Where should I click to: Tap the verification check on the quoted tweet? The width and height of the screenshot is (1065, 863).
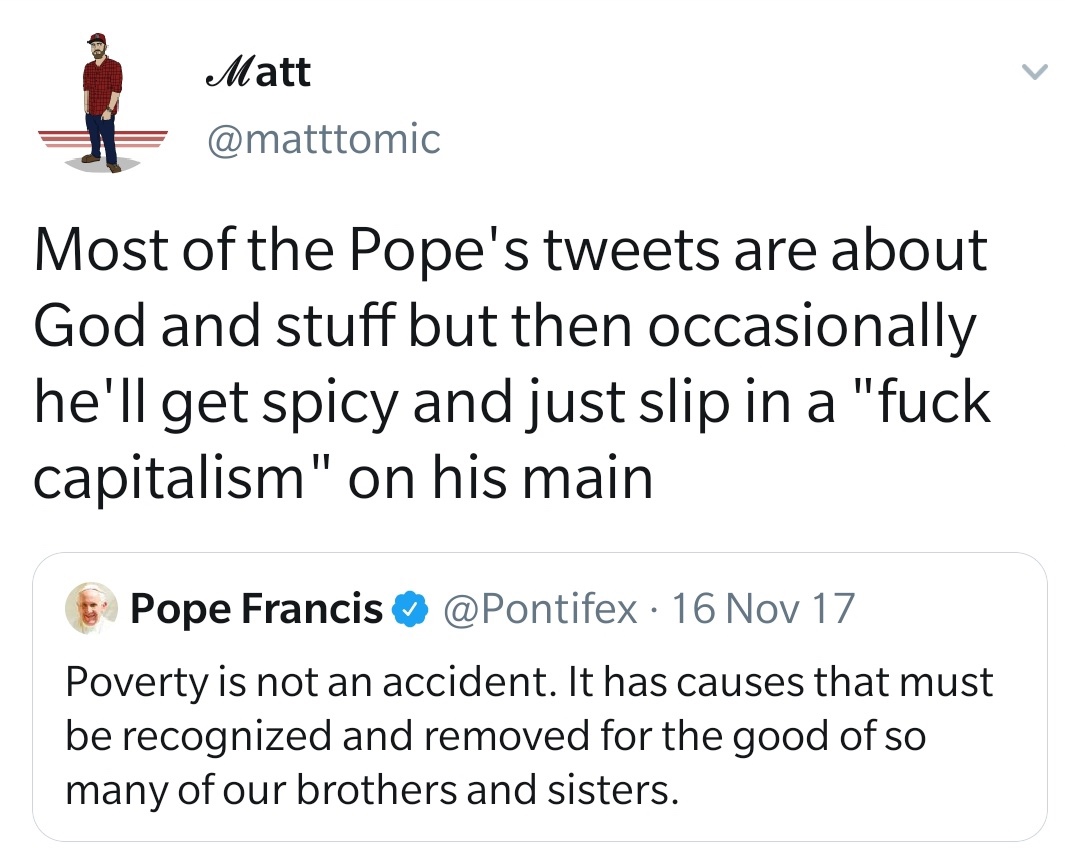409,608
